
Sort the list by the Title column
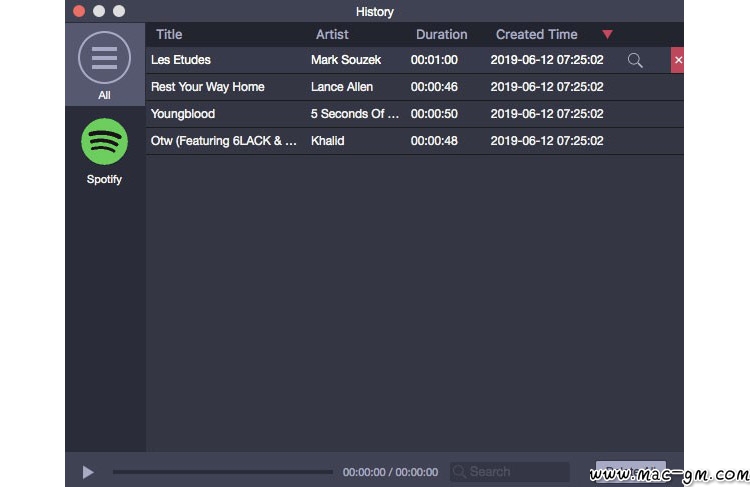(169, 34)
